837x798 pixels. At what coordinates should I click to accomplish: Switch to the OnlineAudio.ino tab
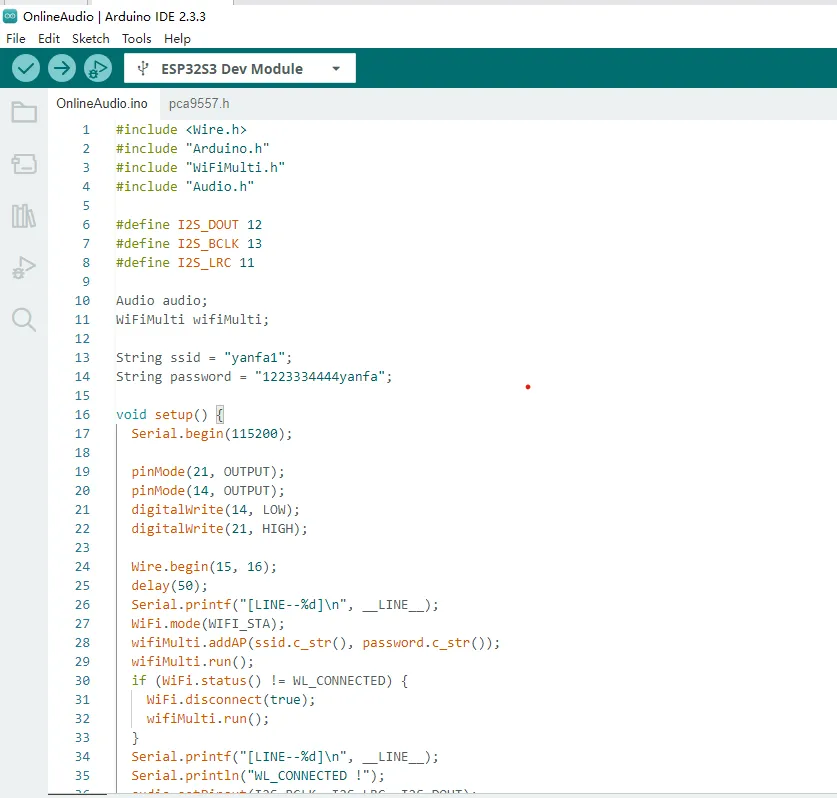tap(102, 104)
